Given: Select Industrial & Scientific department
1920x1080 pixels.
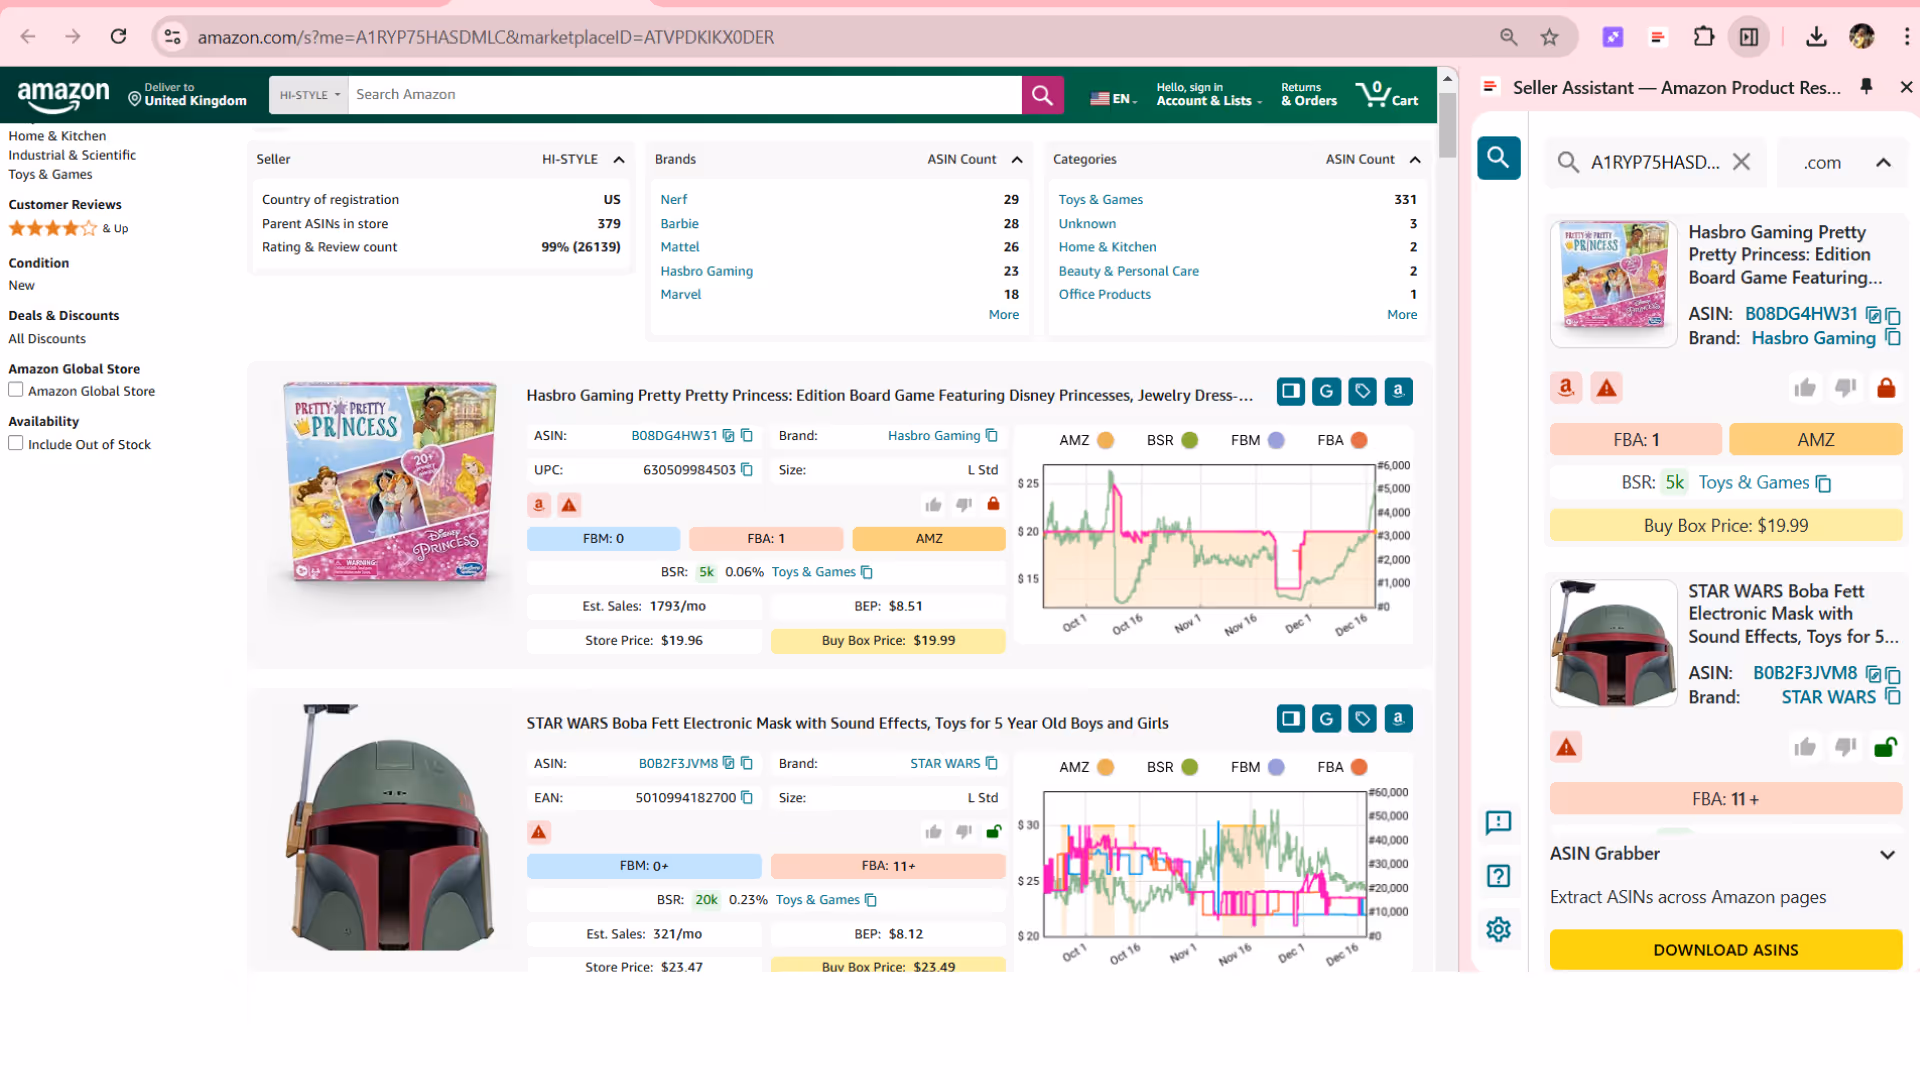Looking at the screenshot, I should [72, 155].
